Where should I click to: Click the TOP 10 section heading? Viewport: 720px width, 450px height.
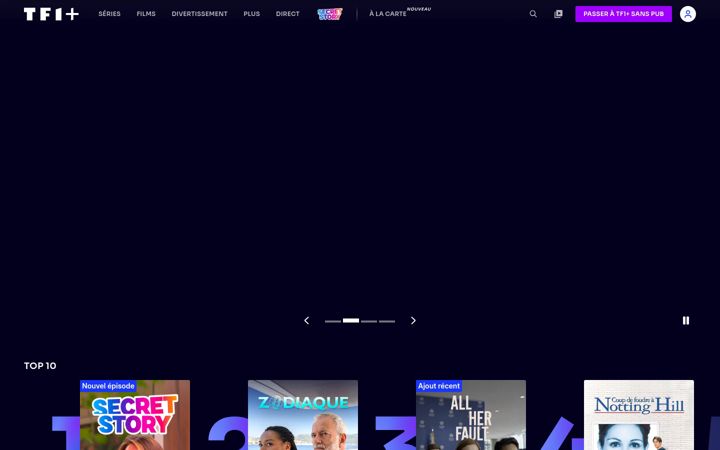(40, 366)
